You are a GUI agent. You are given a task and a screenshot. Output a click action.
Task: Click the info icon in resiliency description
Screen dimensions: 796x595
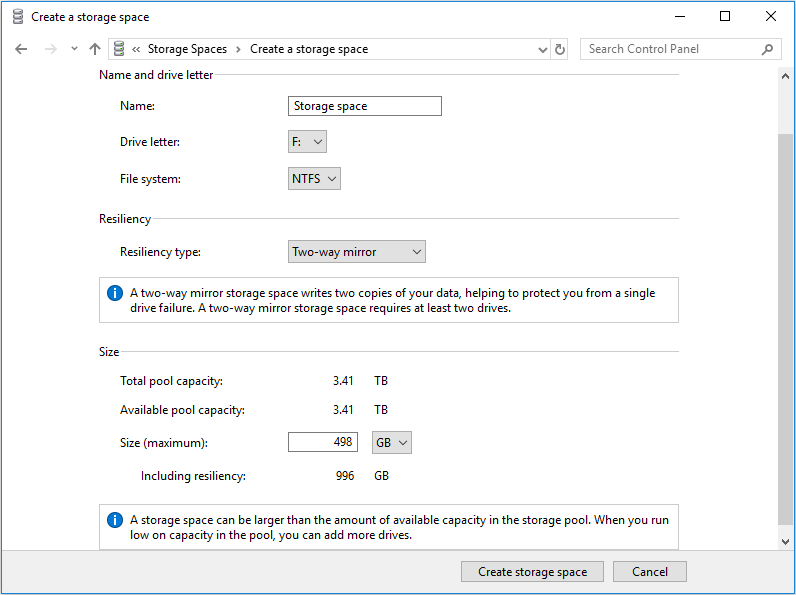(115, 293)
